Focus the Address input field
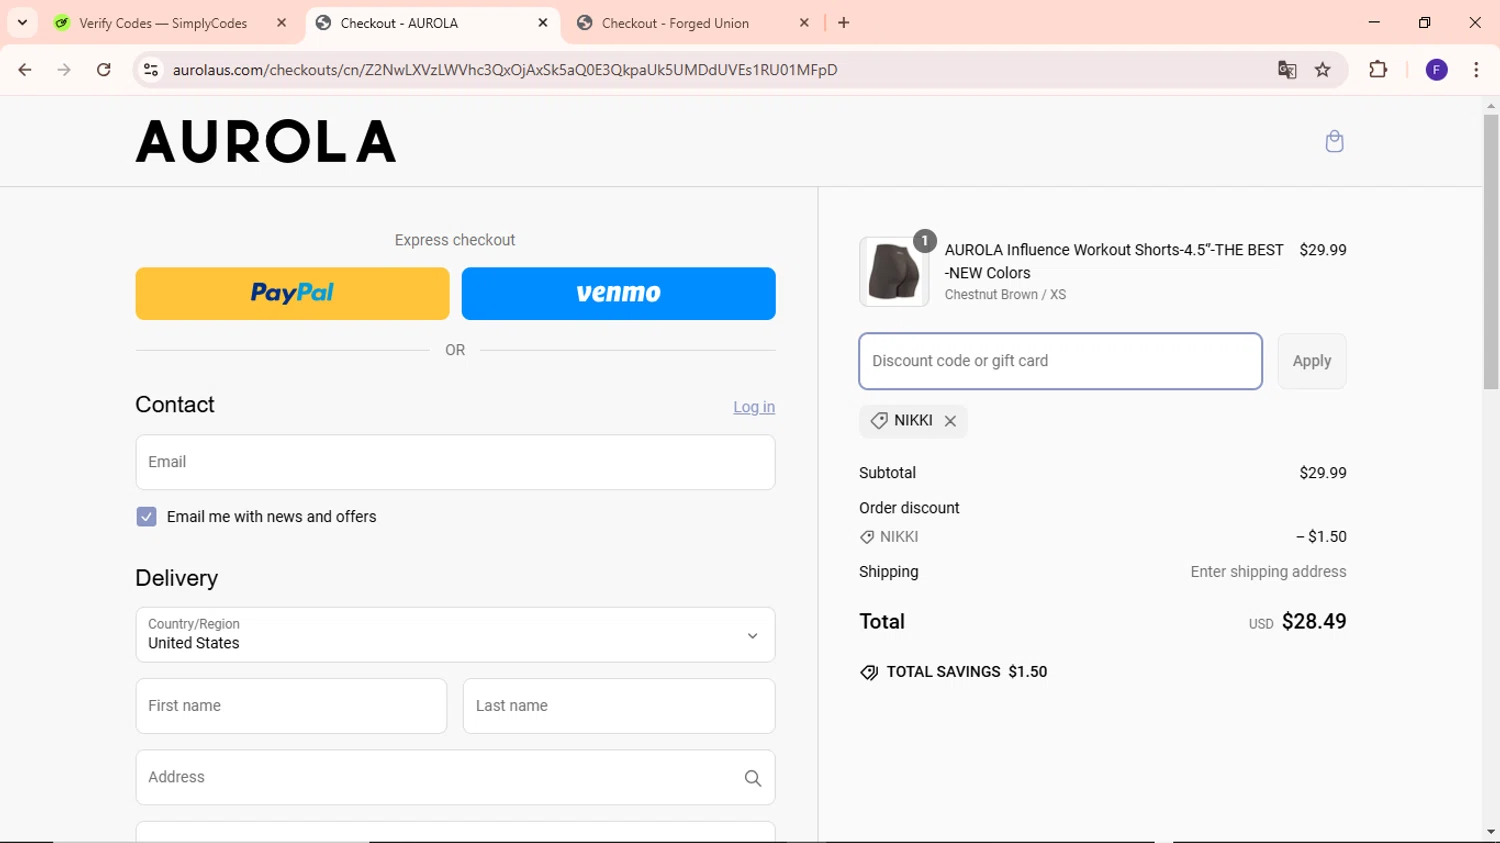The image size is (1500, 843). (455, 777)
